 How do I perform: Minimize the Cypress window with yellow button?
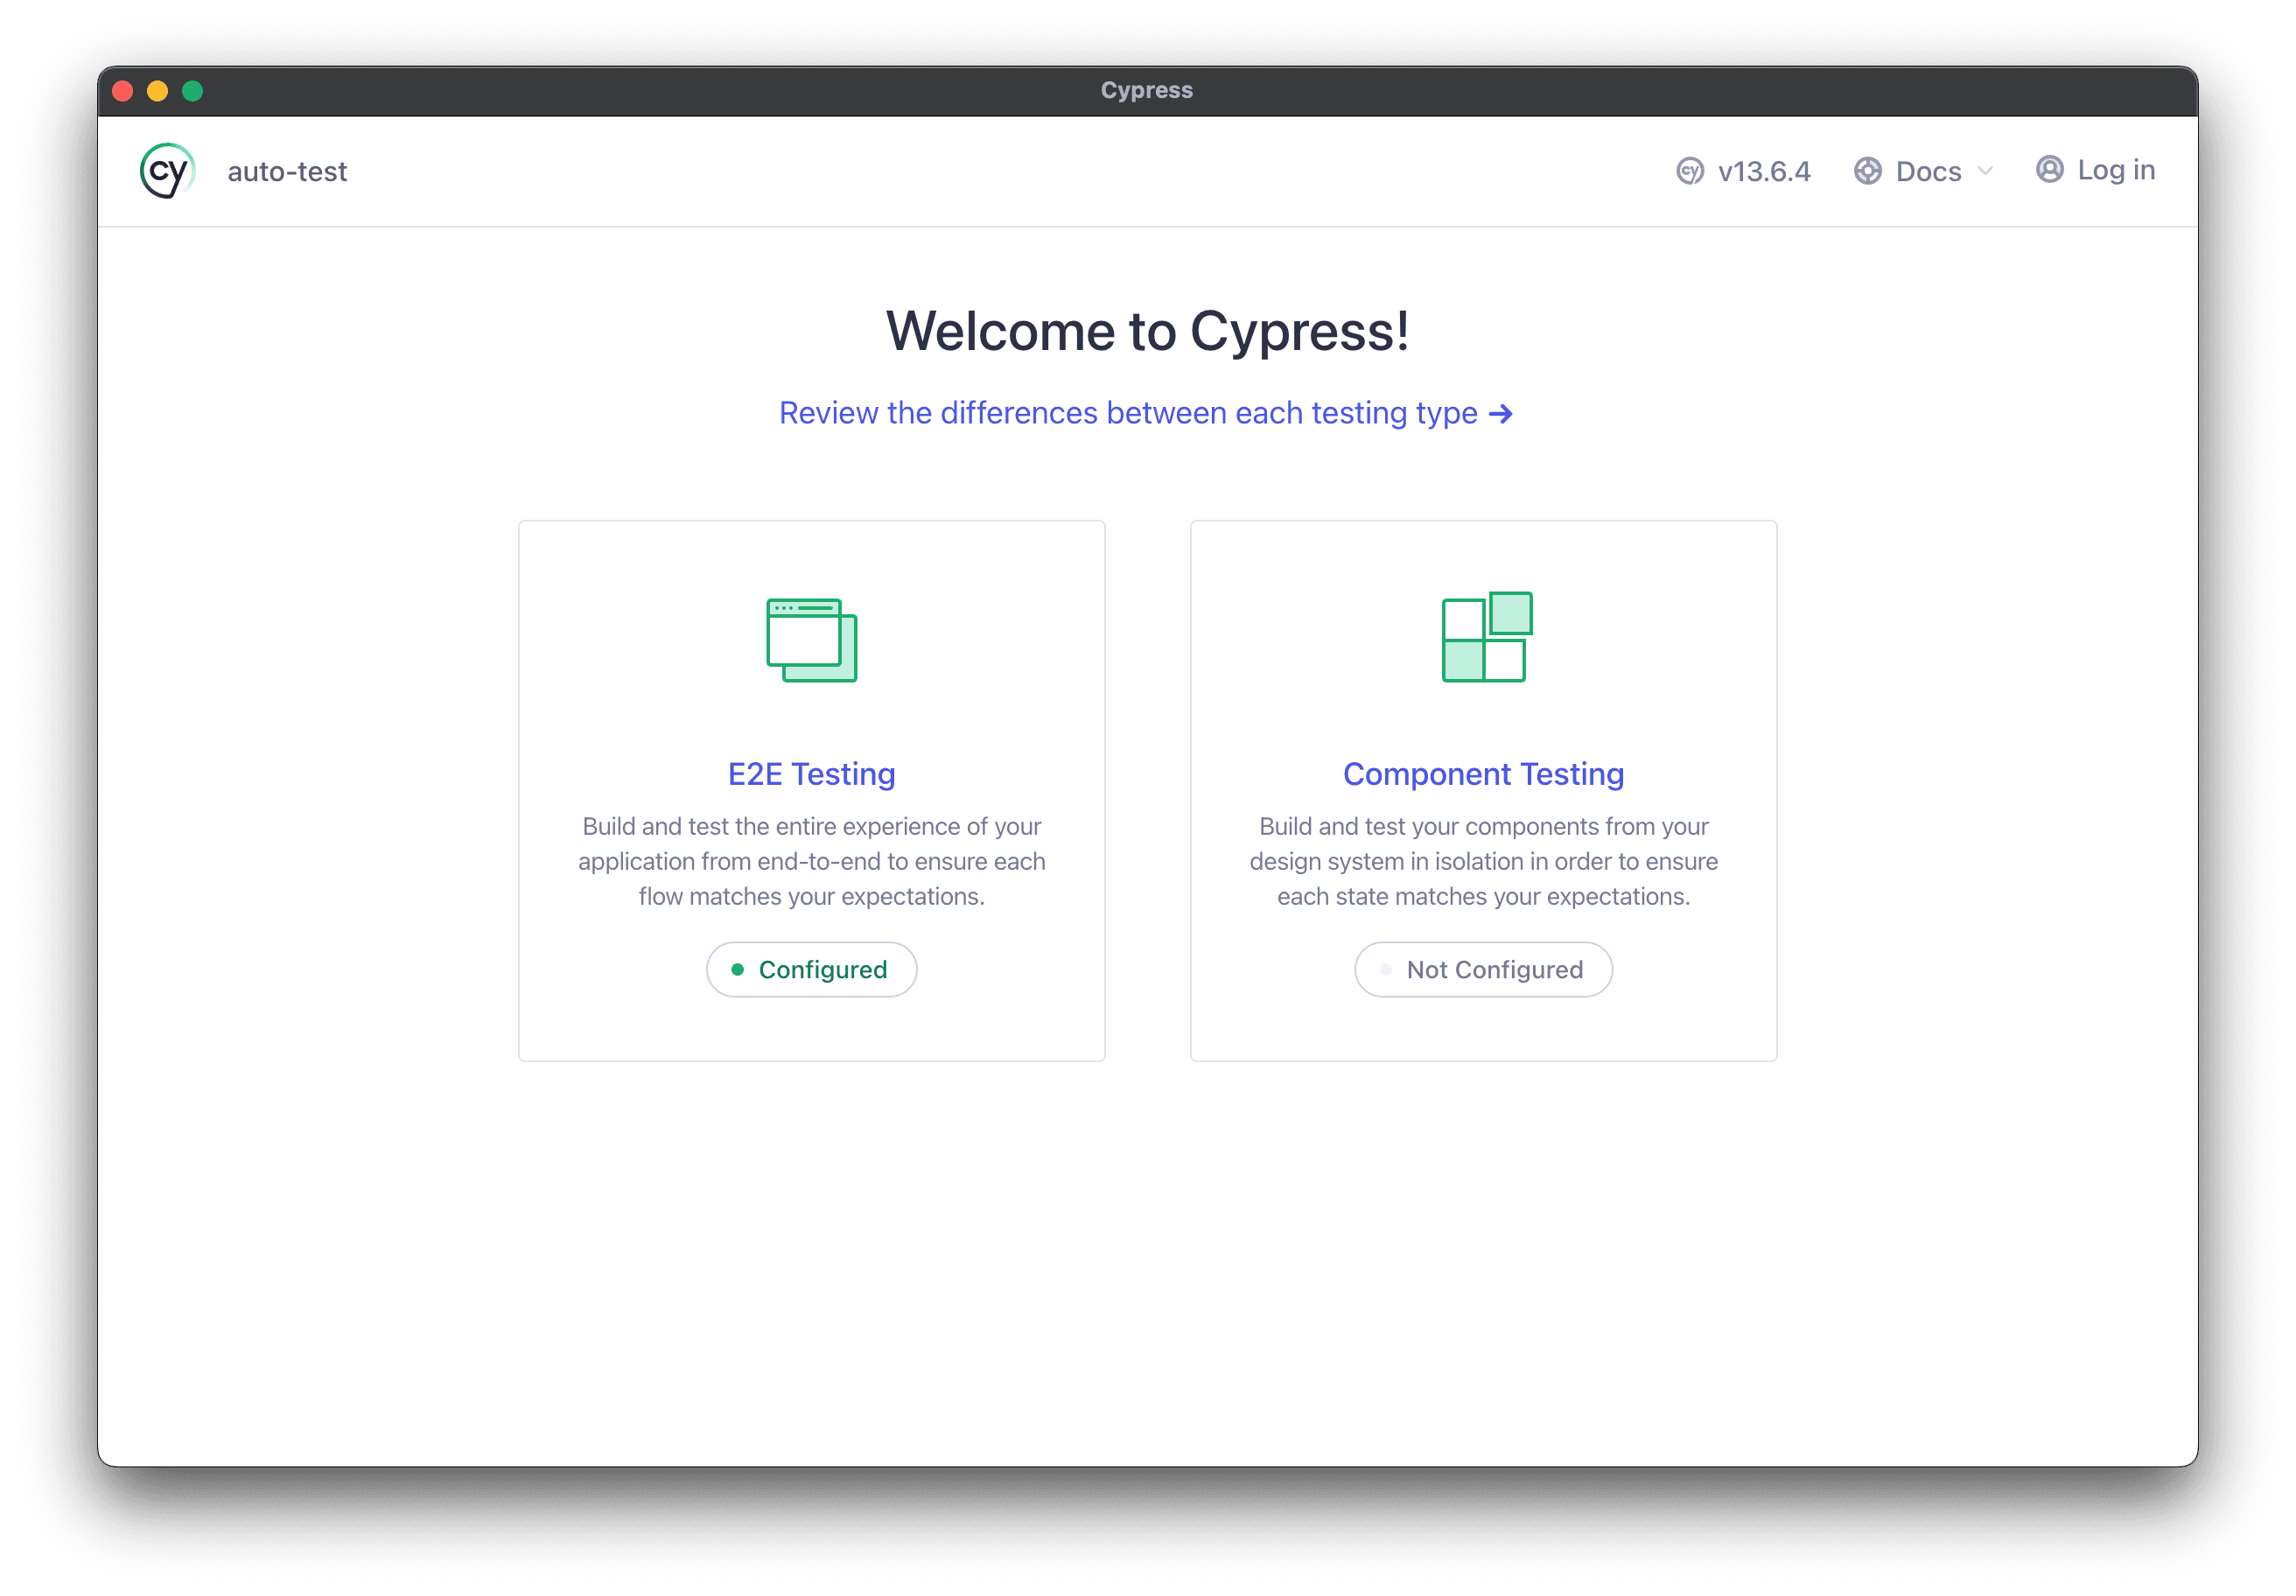[x=157, y=91]
